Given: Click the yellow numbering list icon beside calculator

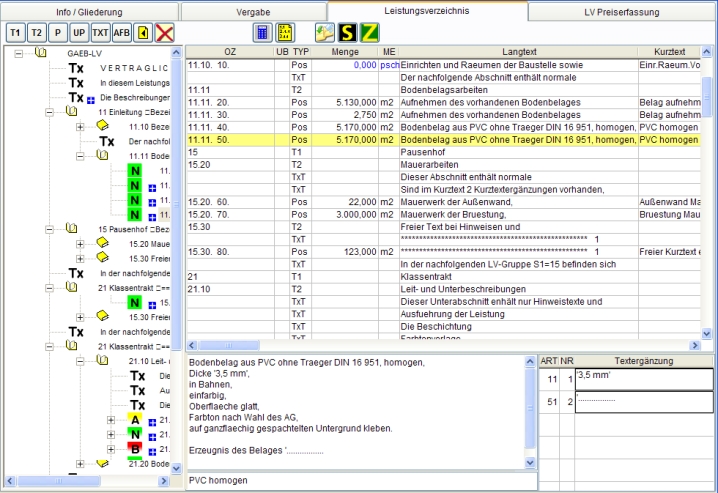Looking at the screenshot, I should pyautogui.click(x=283, y=32).
